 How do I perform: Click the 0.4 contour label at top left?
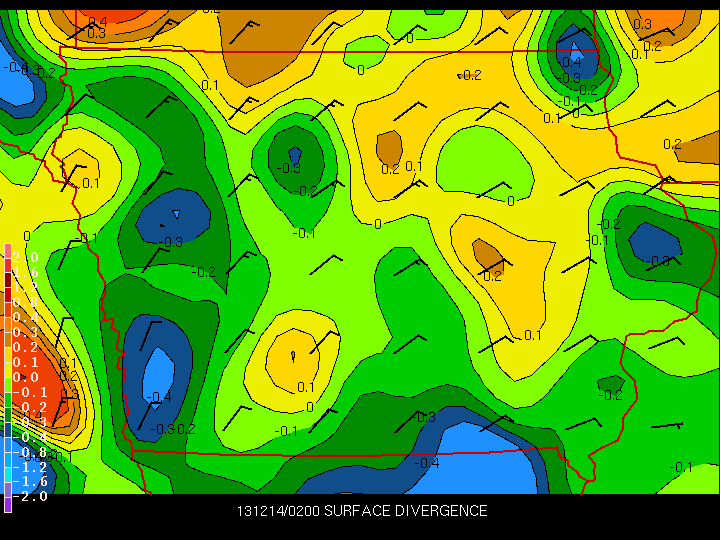pyautogui.click(x=97, y=21)
